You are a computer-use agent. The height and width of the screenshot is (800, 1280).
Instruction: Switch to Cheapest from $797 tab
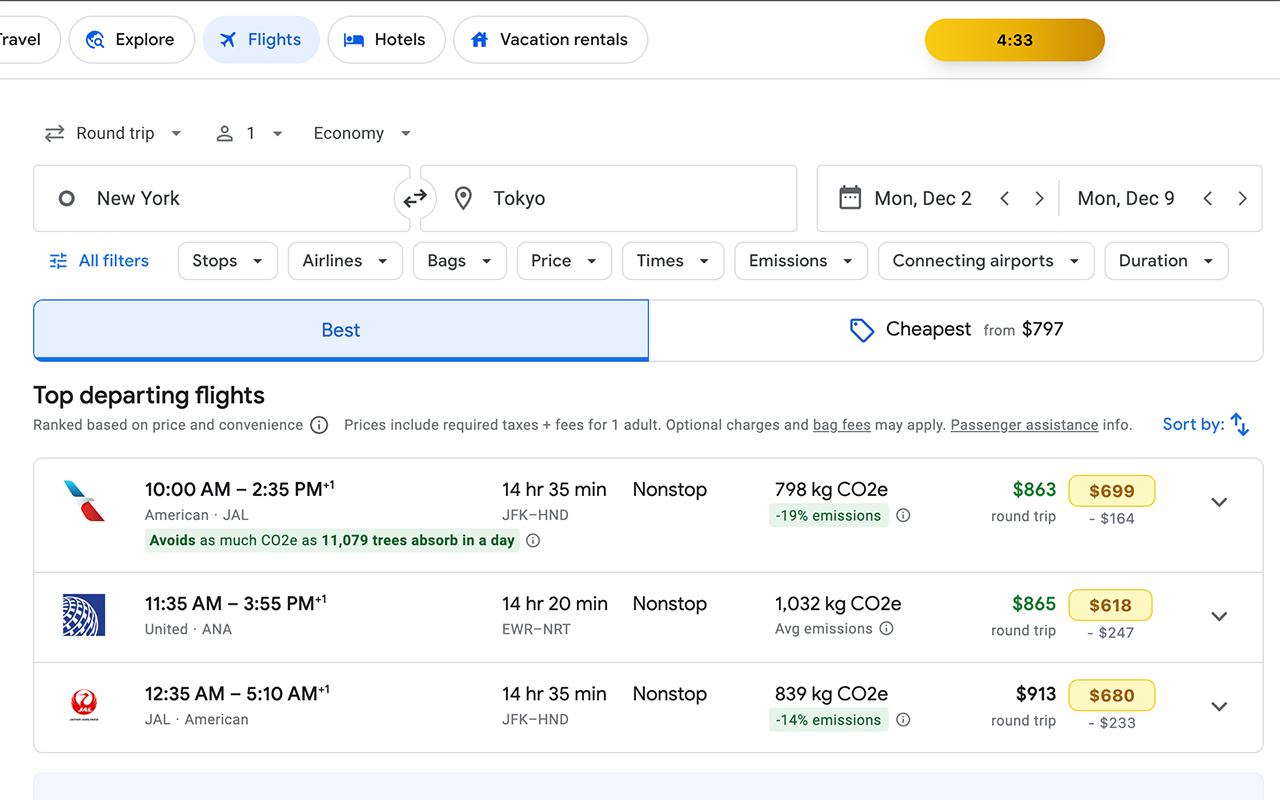coord(955,330)
